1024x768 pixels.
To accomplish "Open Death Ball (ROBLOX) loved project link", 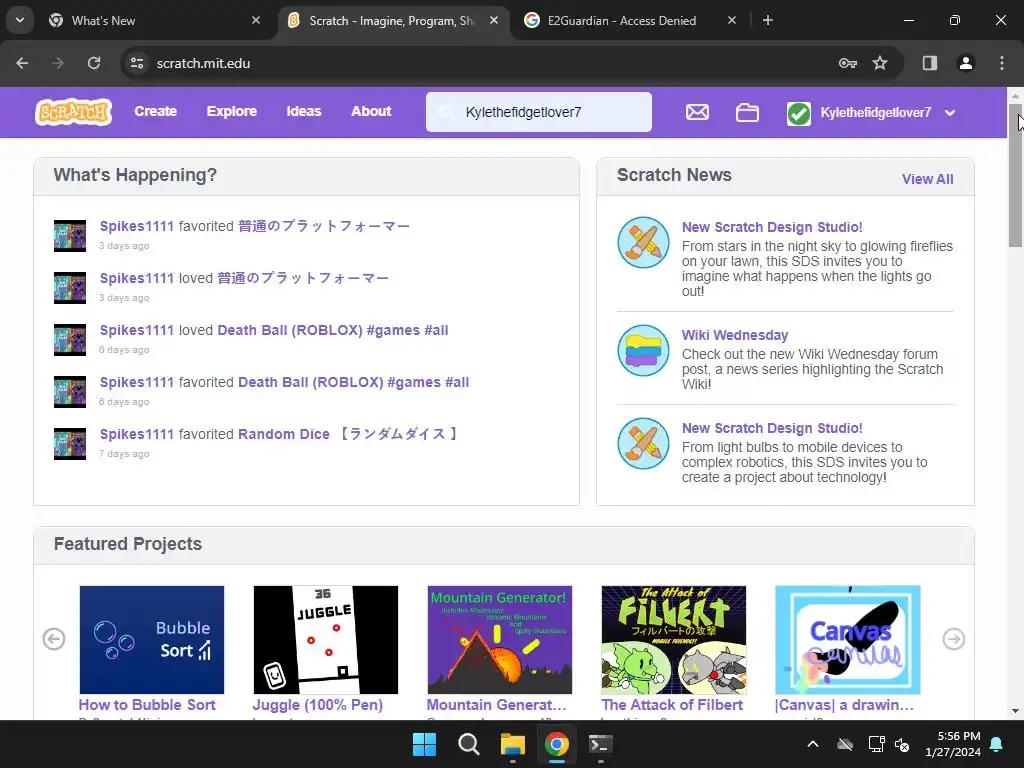I will pyautogui.click(x=332, y=330).
